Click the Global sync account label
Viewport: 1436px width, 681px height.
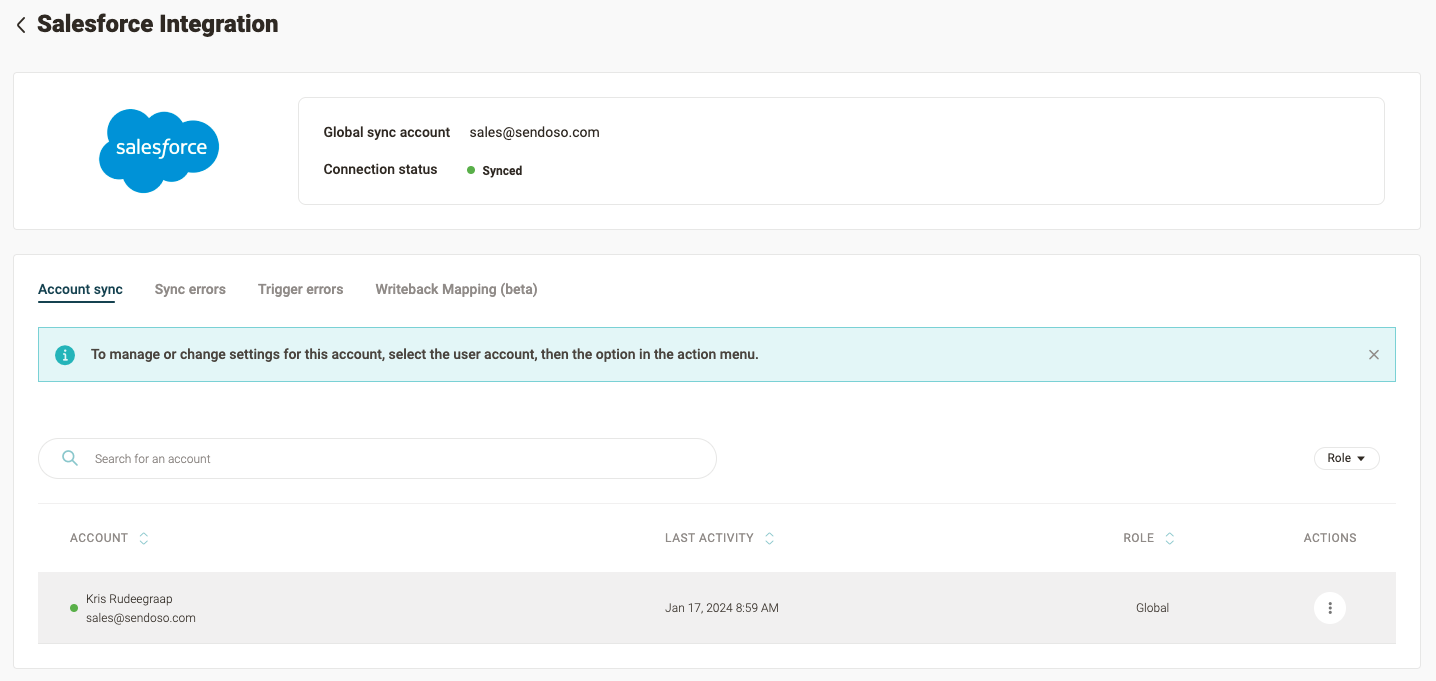pos(387,132)
